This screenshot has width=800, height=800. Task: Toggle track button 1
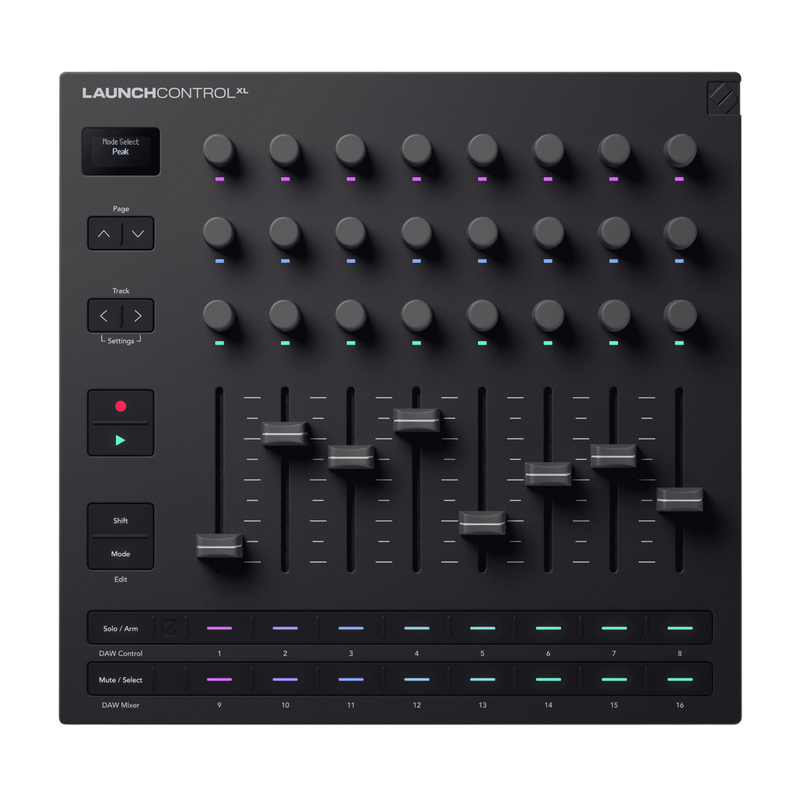pyautogui.click(x=219, y=628)
